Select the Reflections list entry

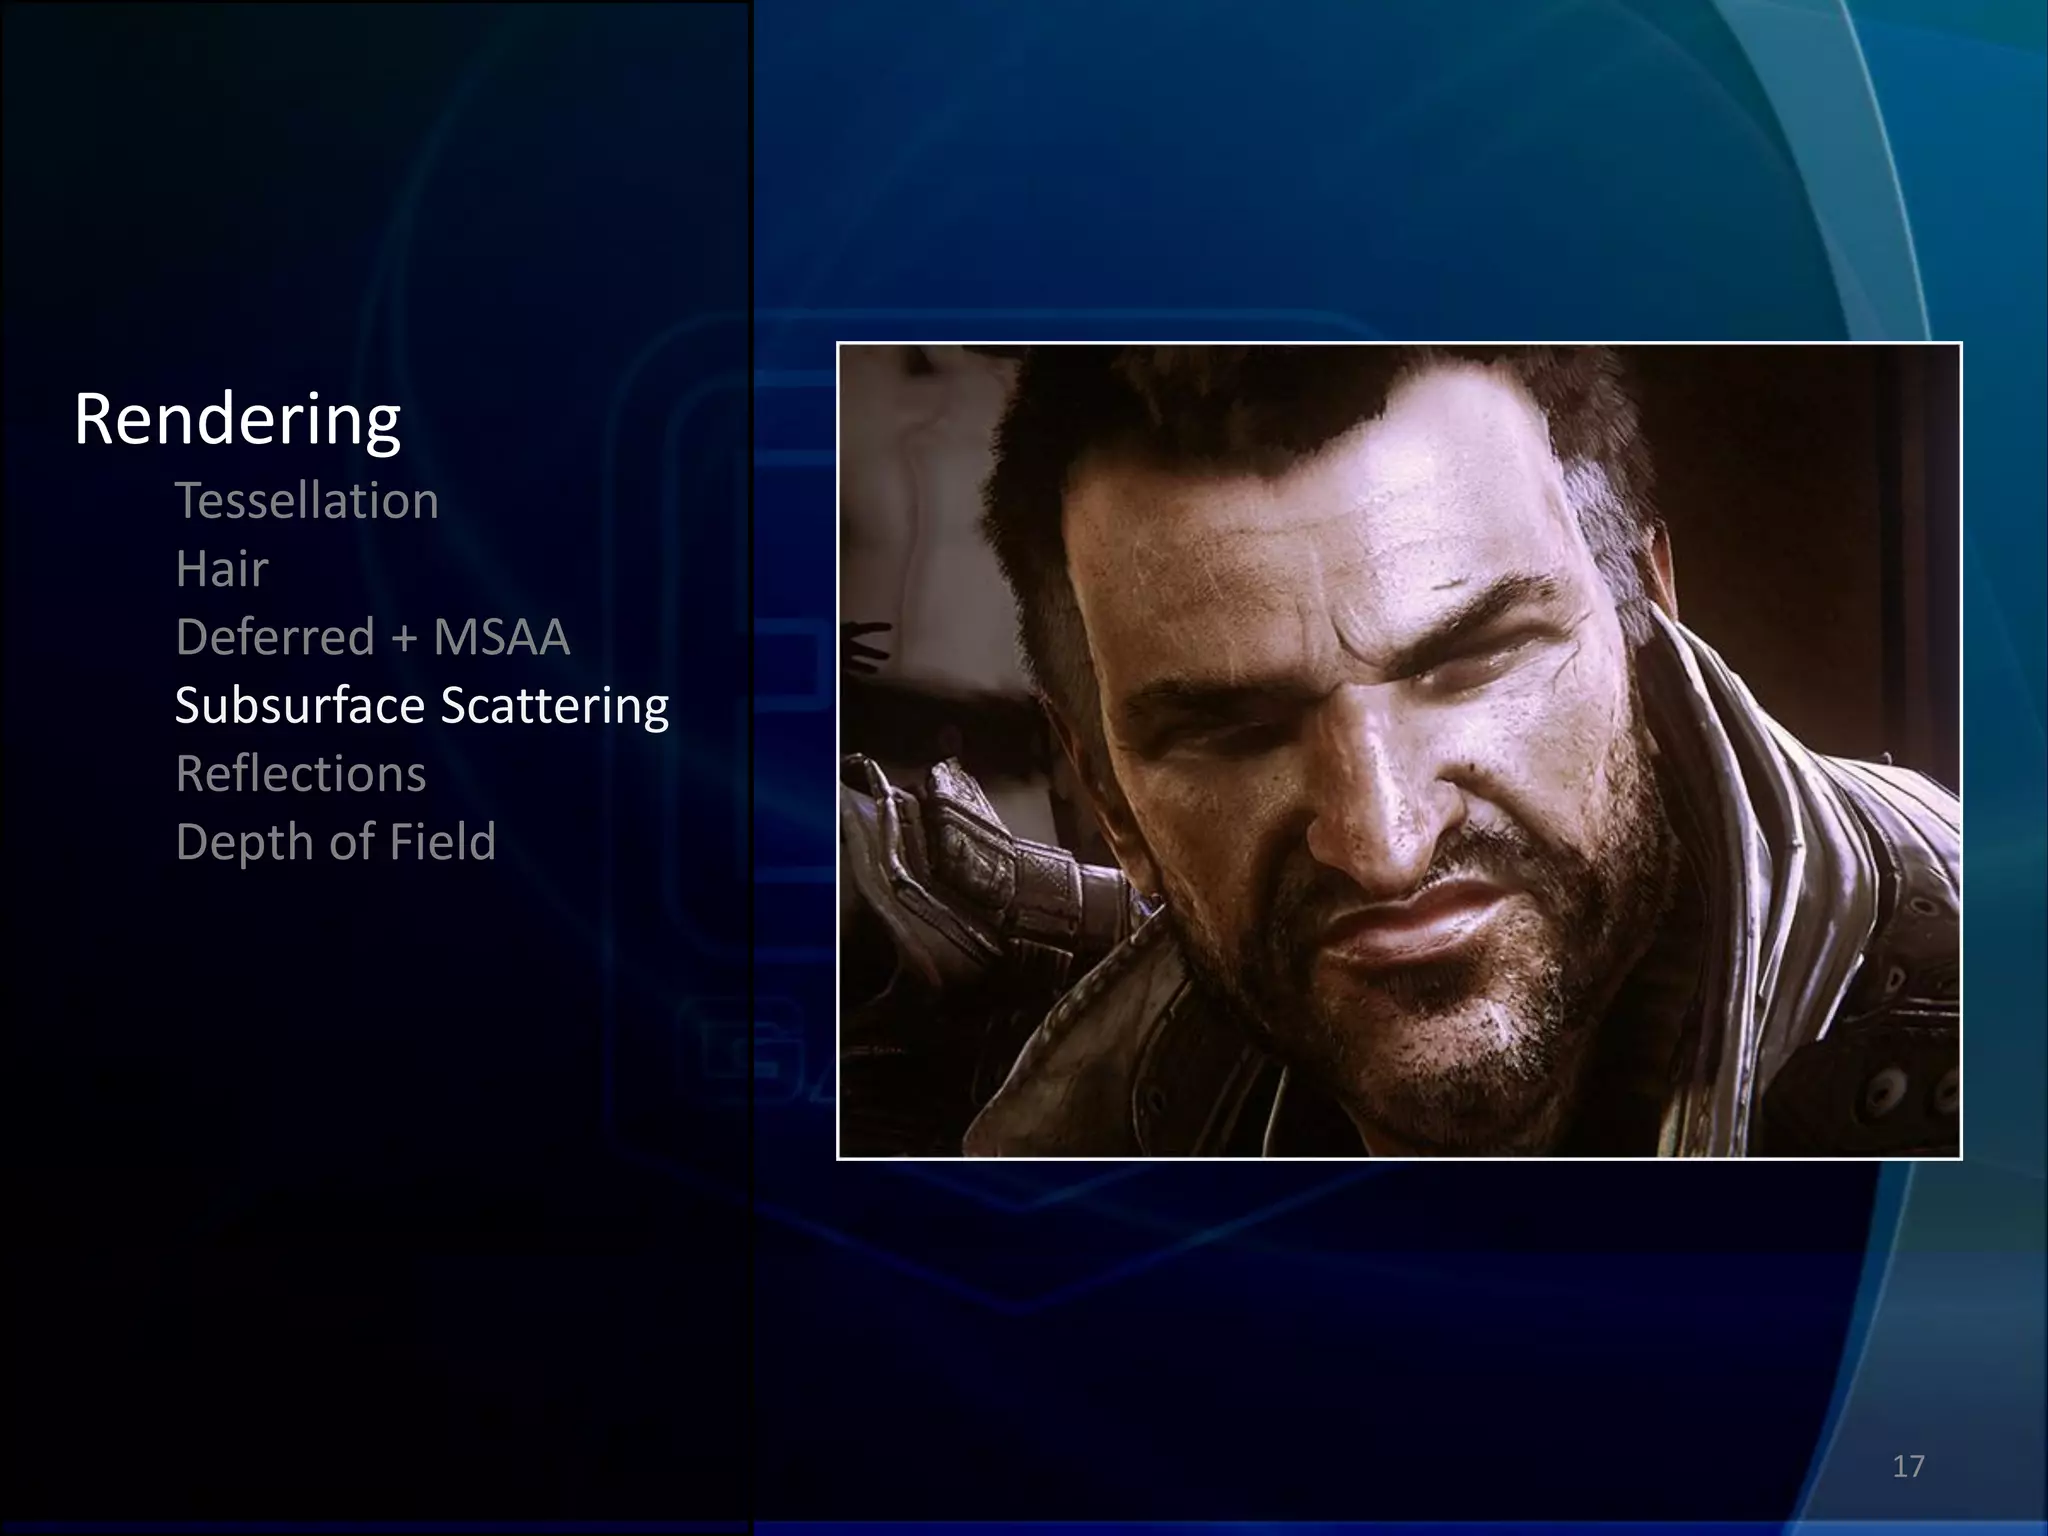301,773
